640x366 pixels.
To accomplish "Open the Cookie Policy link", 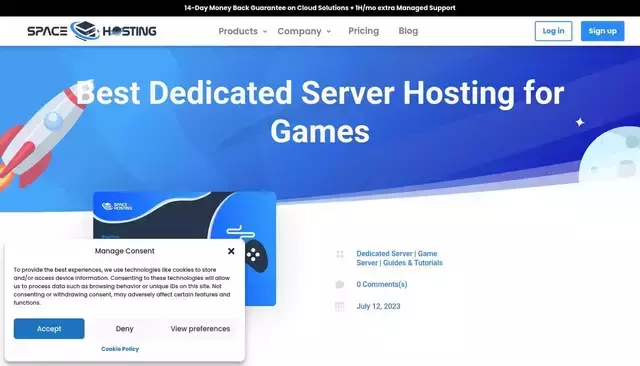I will (120, 349).
